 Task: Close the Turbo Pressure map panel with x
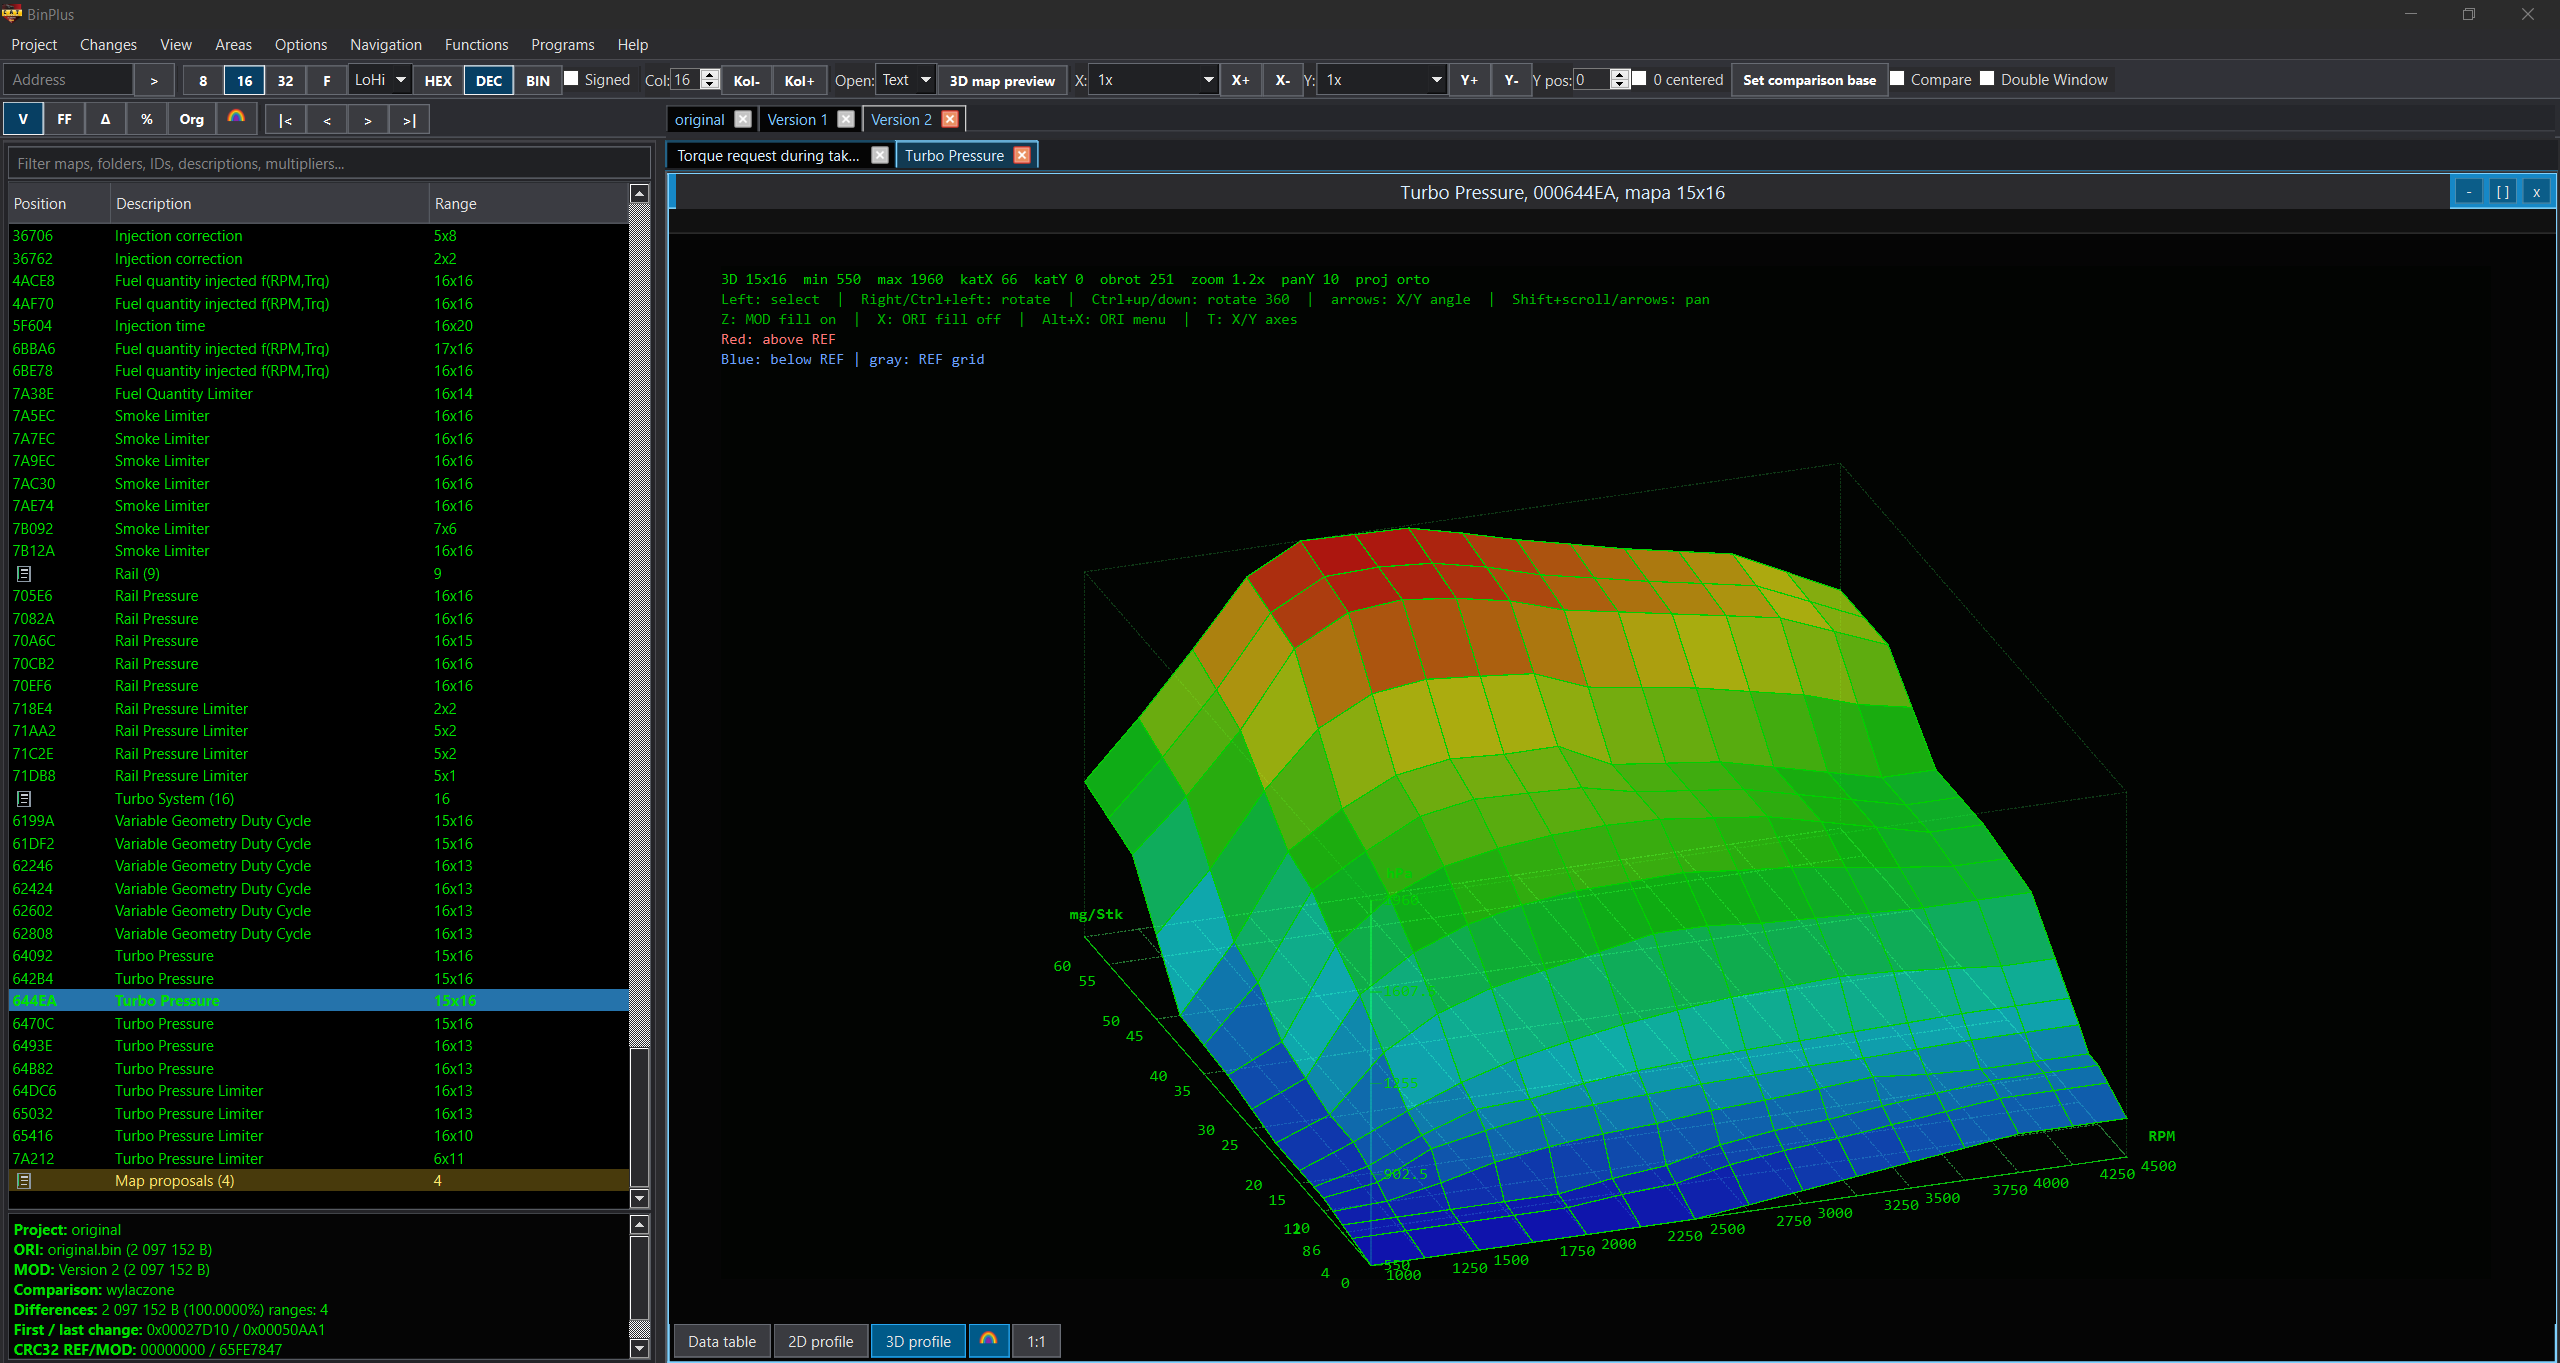point(2536,192)
